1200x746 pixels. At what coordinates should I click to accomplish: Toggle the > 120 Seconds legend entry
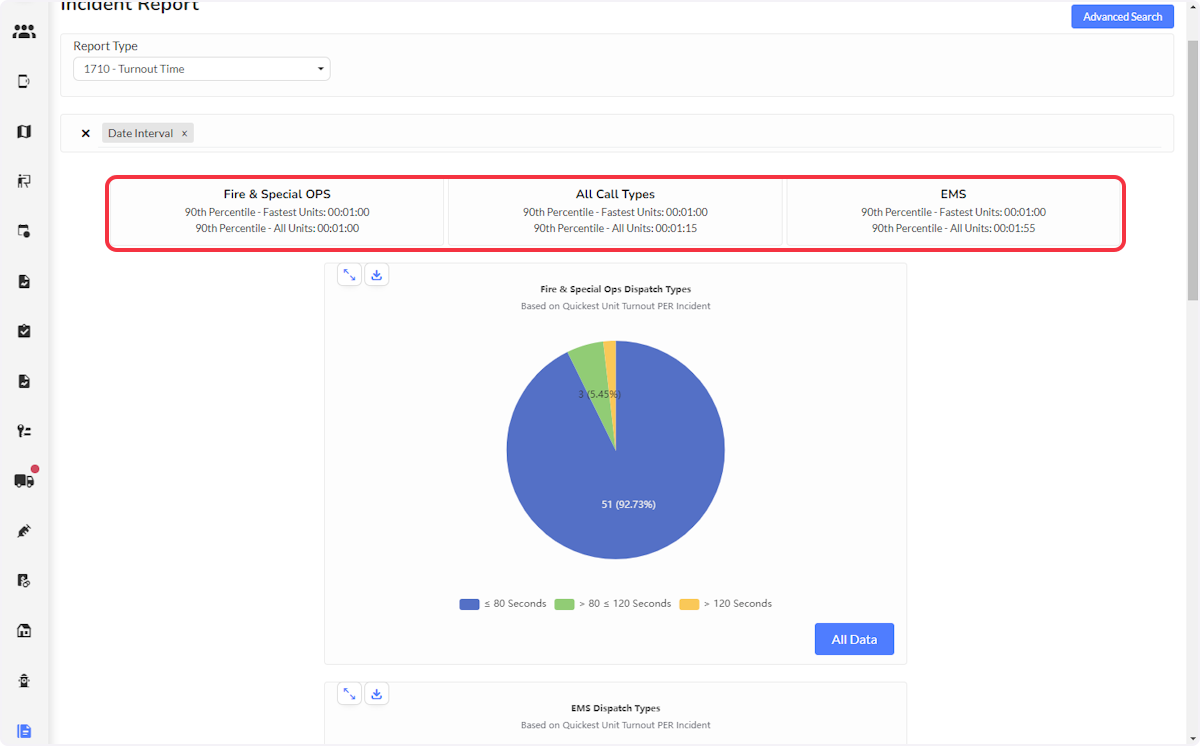(x=726, y=604)
